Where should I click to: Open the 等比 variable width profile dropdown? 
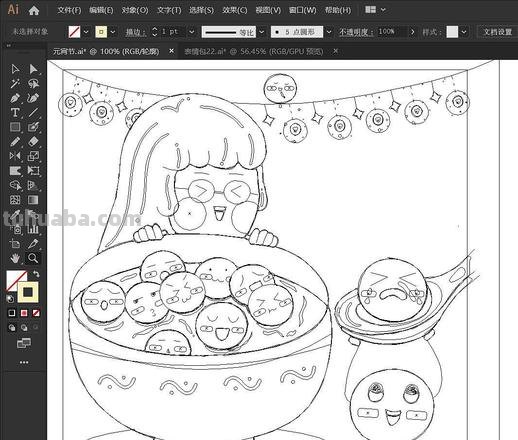(262, 32)
